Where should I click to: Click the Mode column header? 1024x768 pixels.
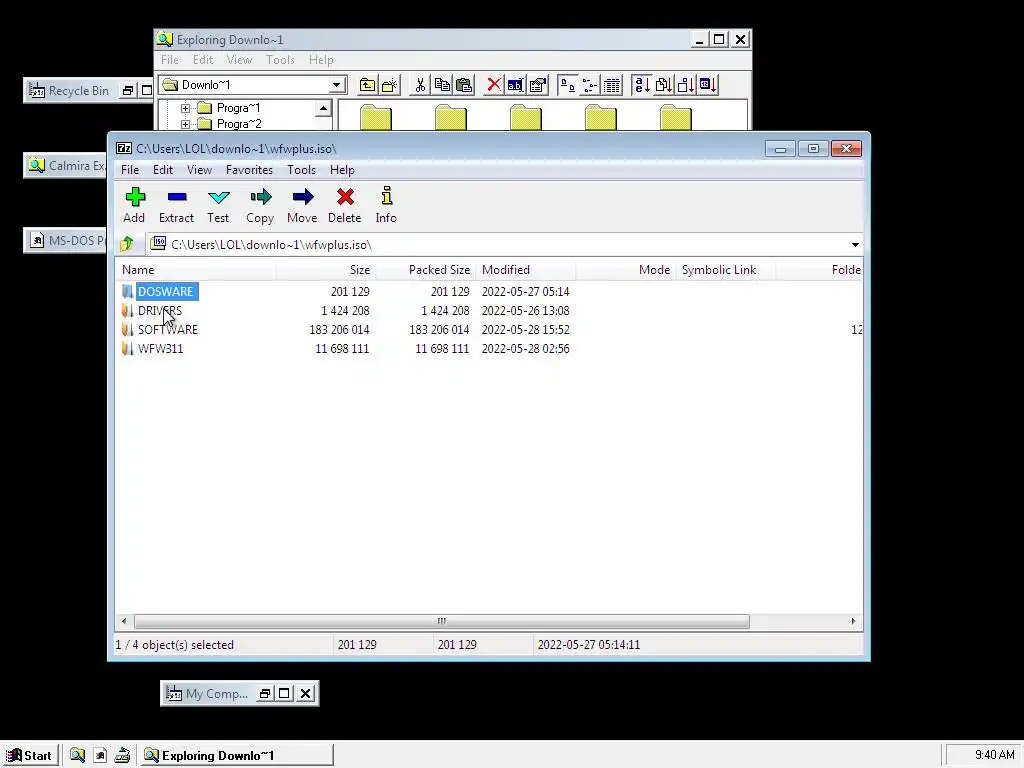tap(626, 270)
